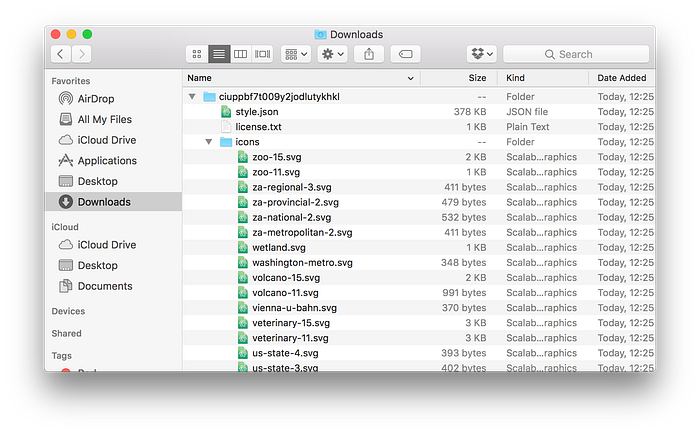Image resolution: width=700 pixels, height=435 pixels.
Task: Switch to column view
Action: [241, 54]
